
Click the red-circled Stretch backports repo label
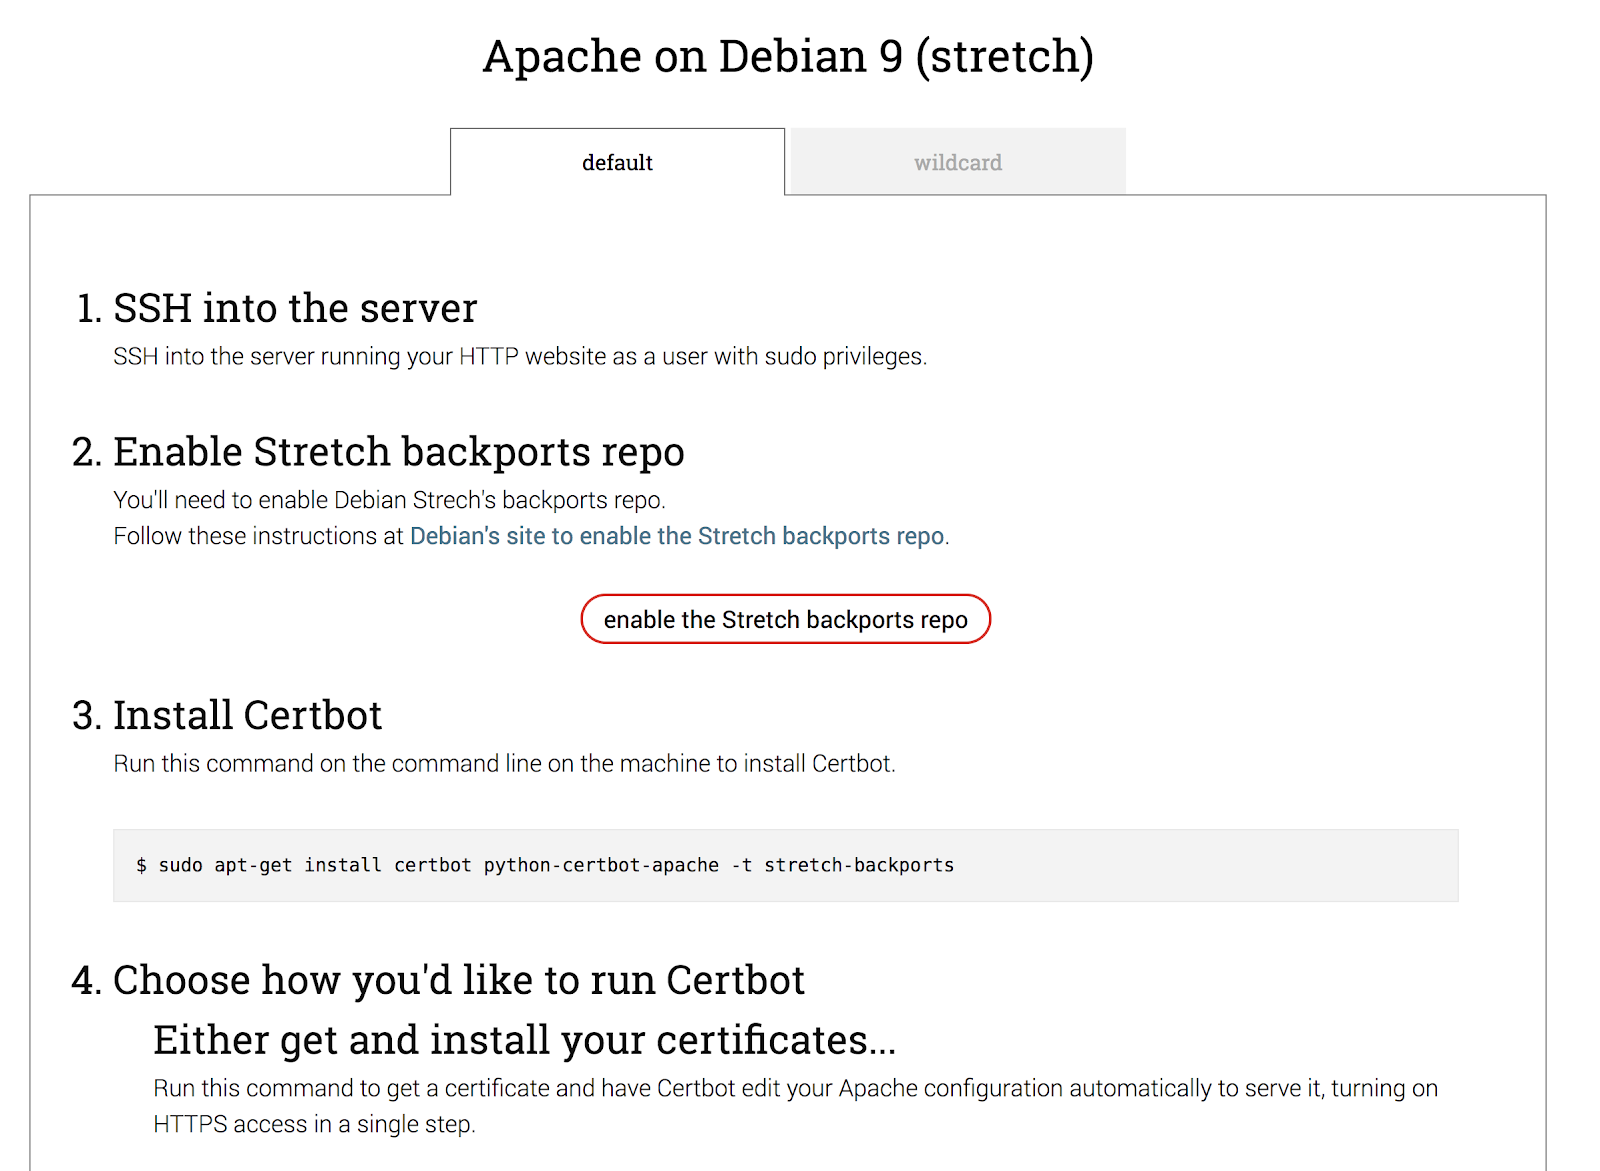point(785,620)
